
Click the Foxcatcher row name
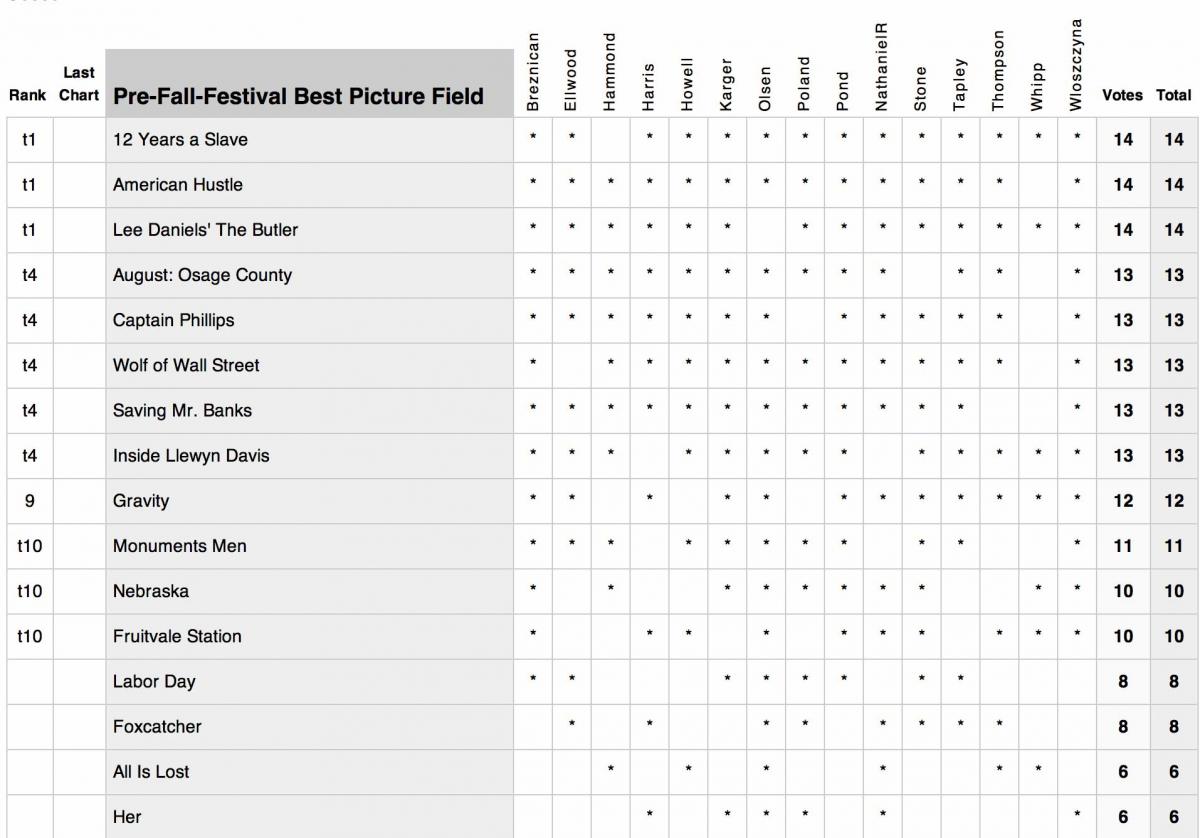[x=157, y=727]
